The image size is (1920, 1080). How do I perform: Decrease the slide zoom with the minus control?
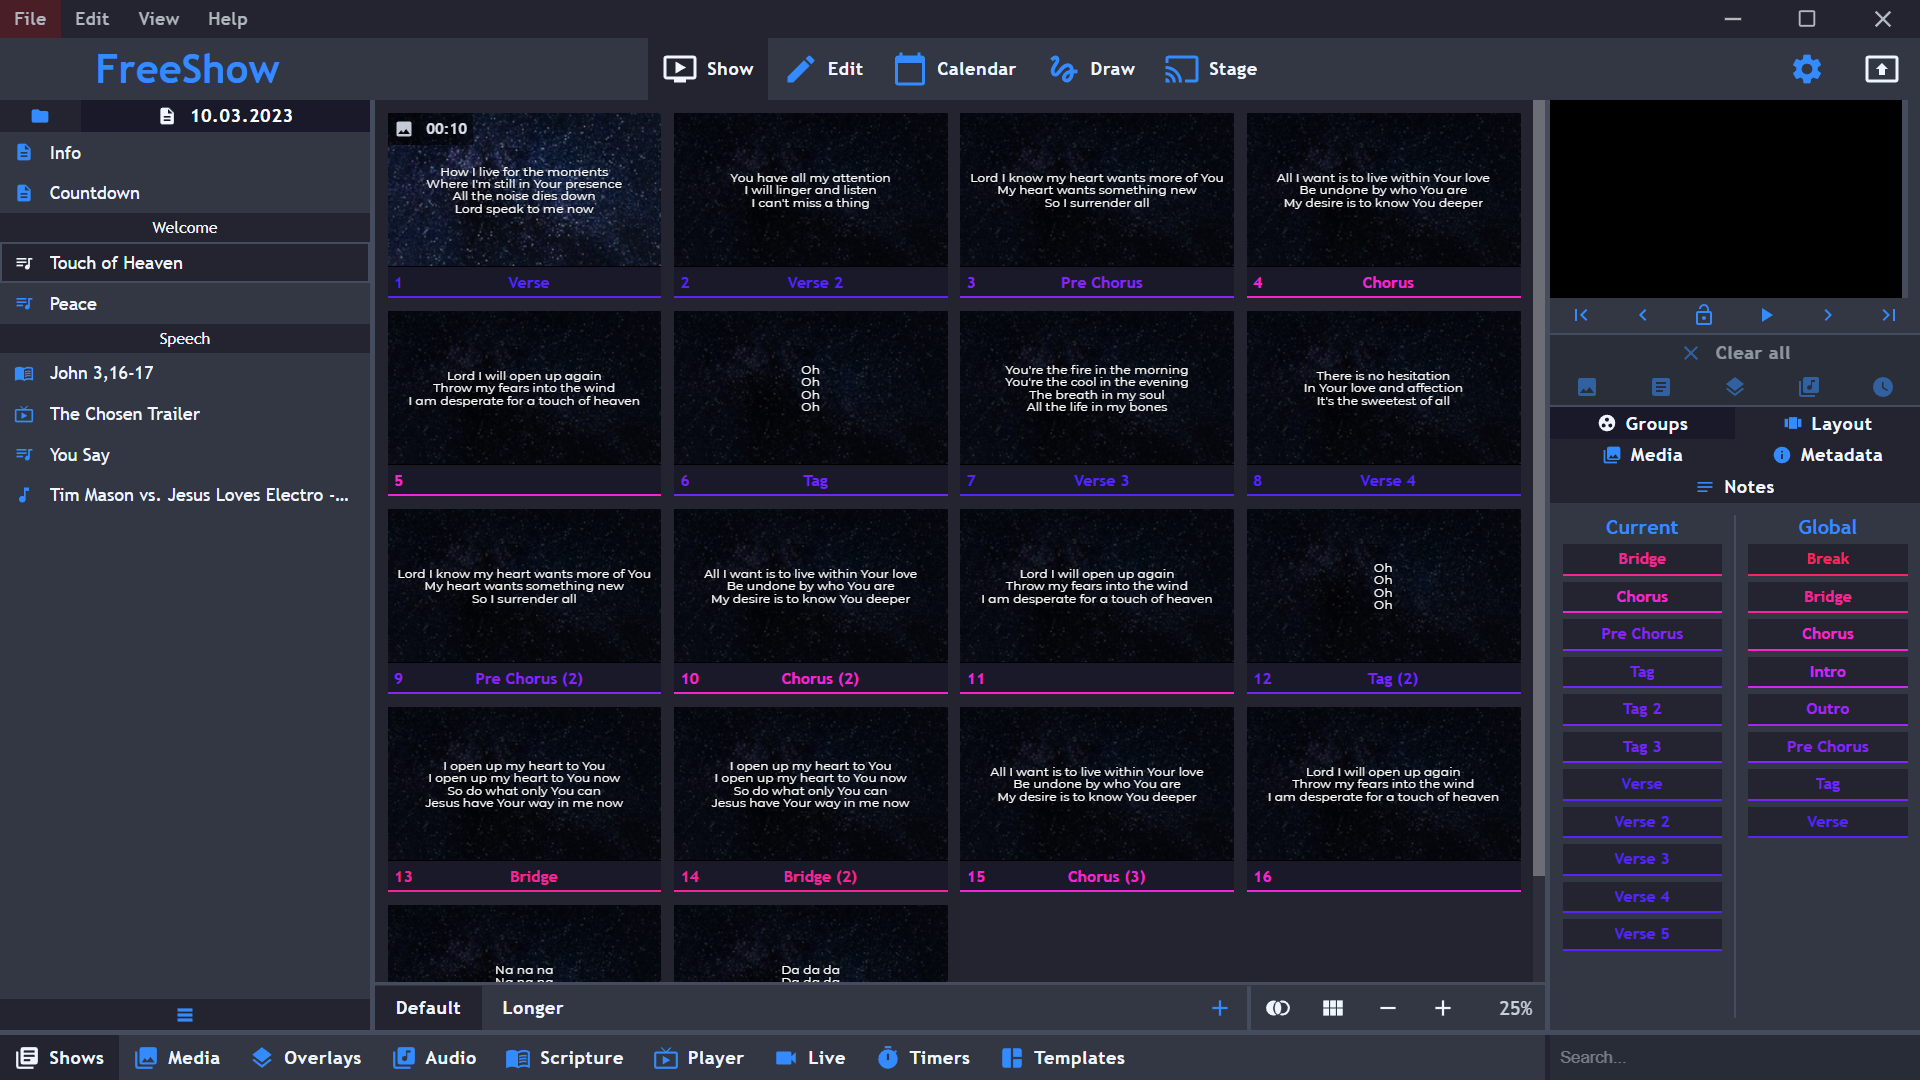pyautogui.click(x=1388, y=1008)
